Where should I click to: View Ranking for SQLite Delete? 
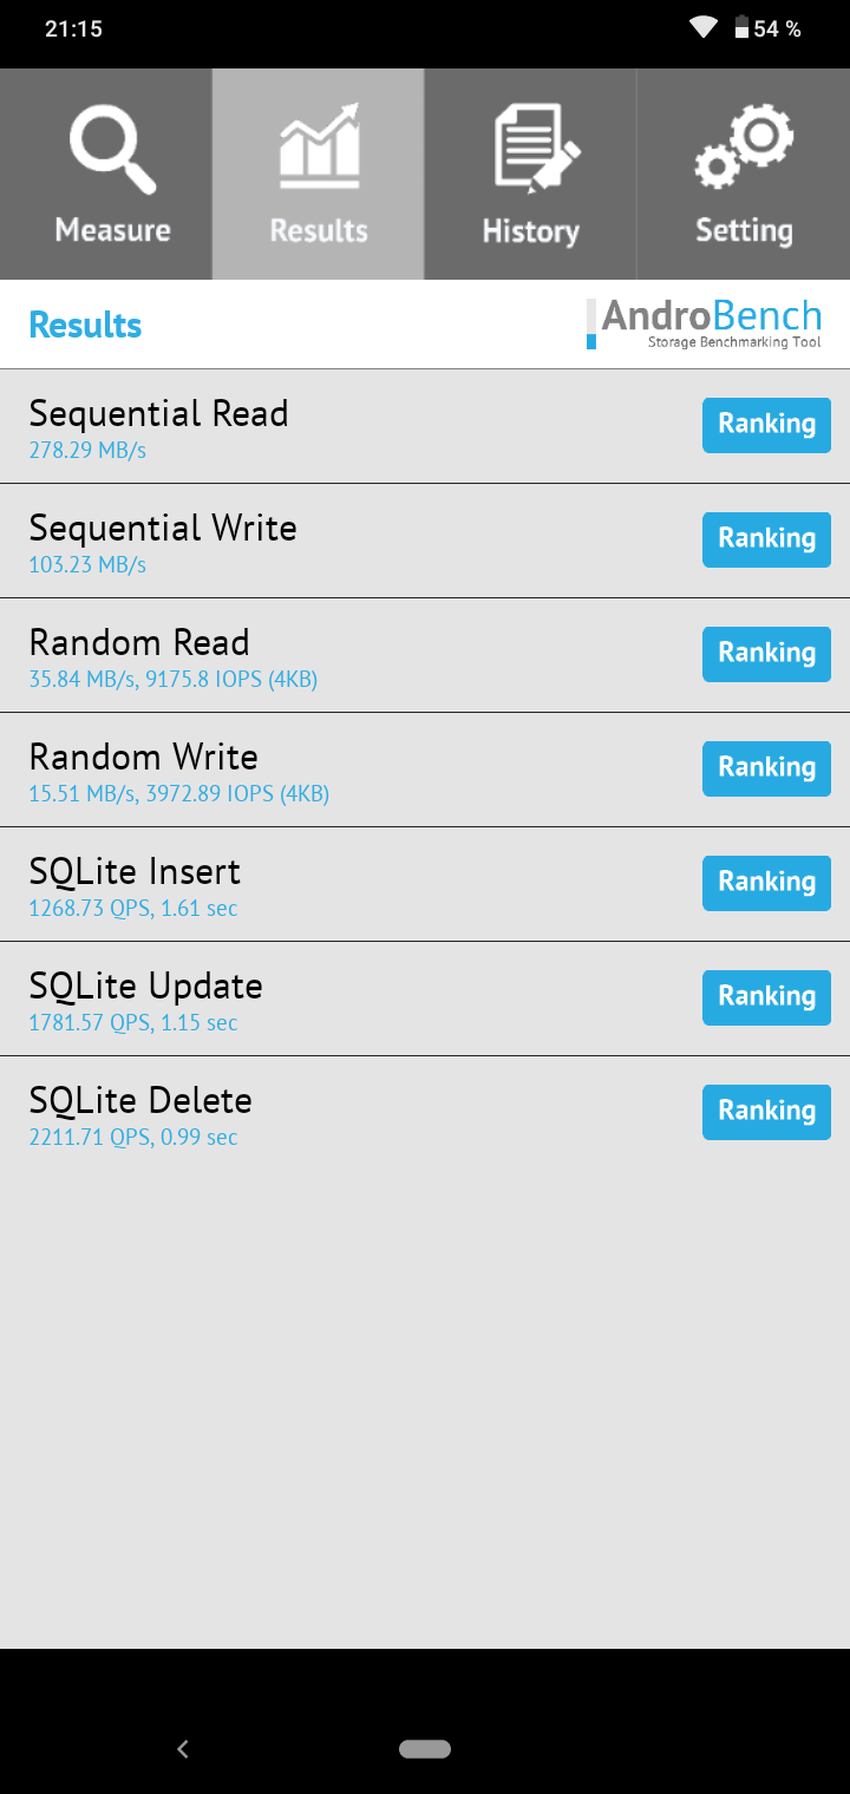tap(766, 1112)
